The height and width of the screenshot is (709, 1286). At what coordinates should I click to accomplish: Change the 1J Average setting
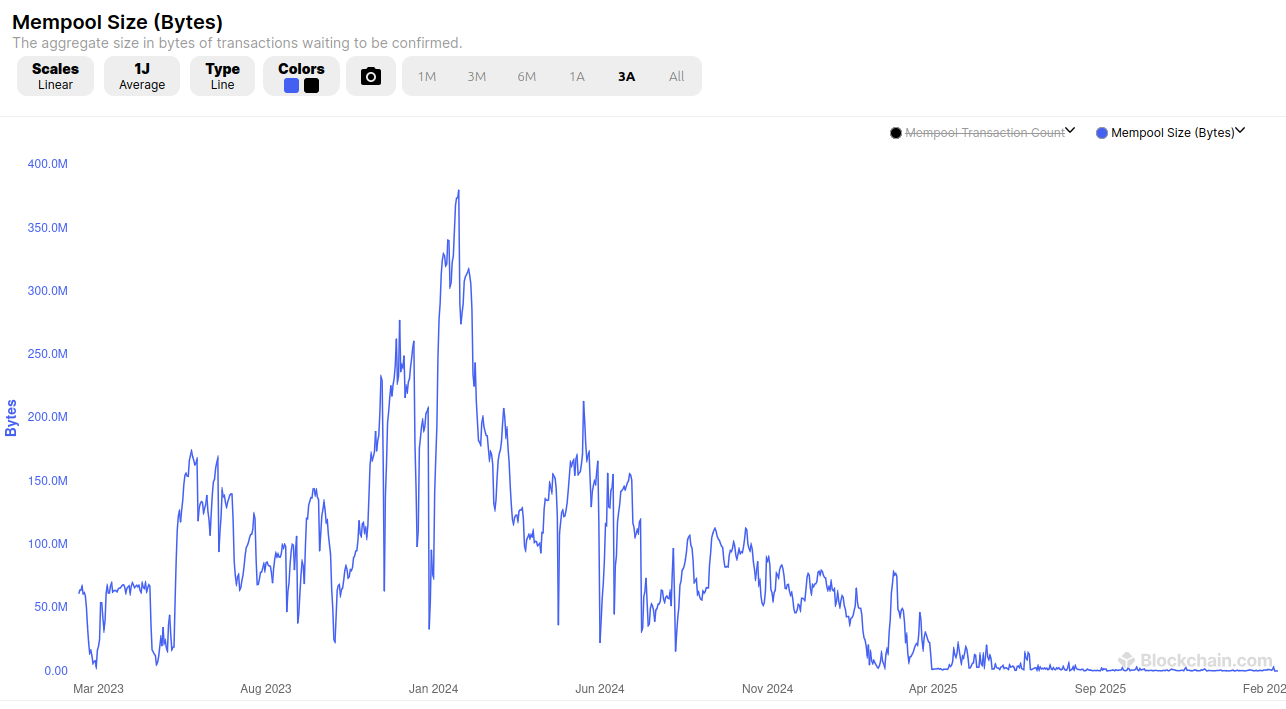tap(142, 76)
